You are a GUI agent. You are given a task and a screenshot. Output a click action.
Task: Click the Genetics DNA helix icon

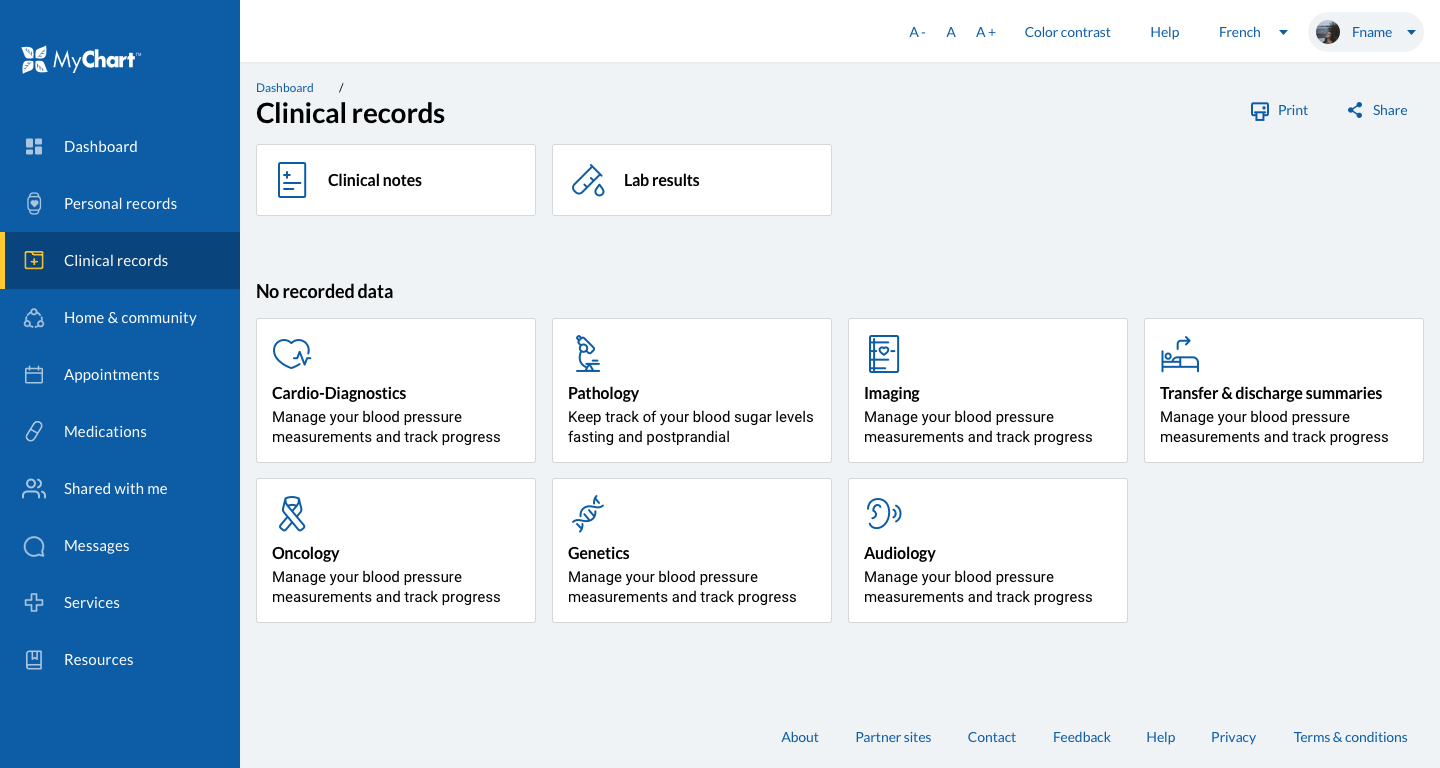[x=587, y=513]
